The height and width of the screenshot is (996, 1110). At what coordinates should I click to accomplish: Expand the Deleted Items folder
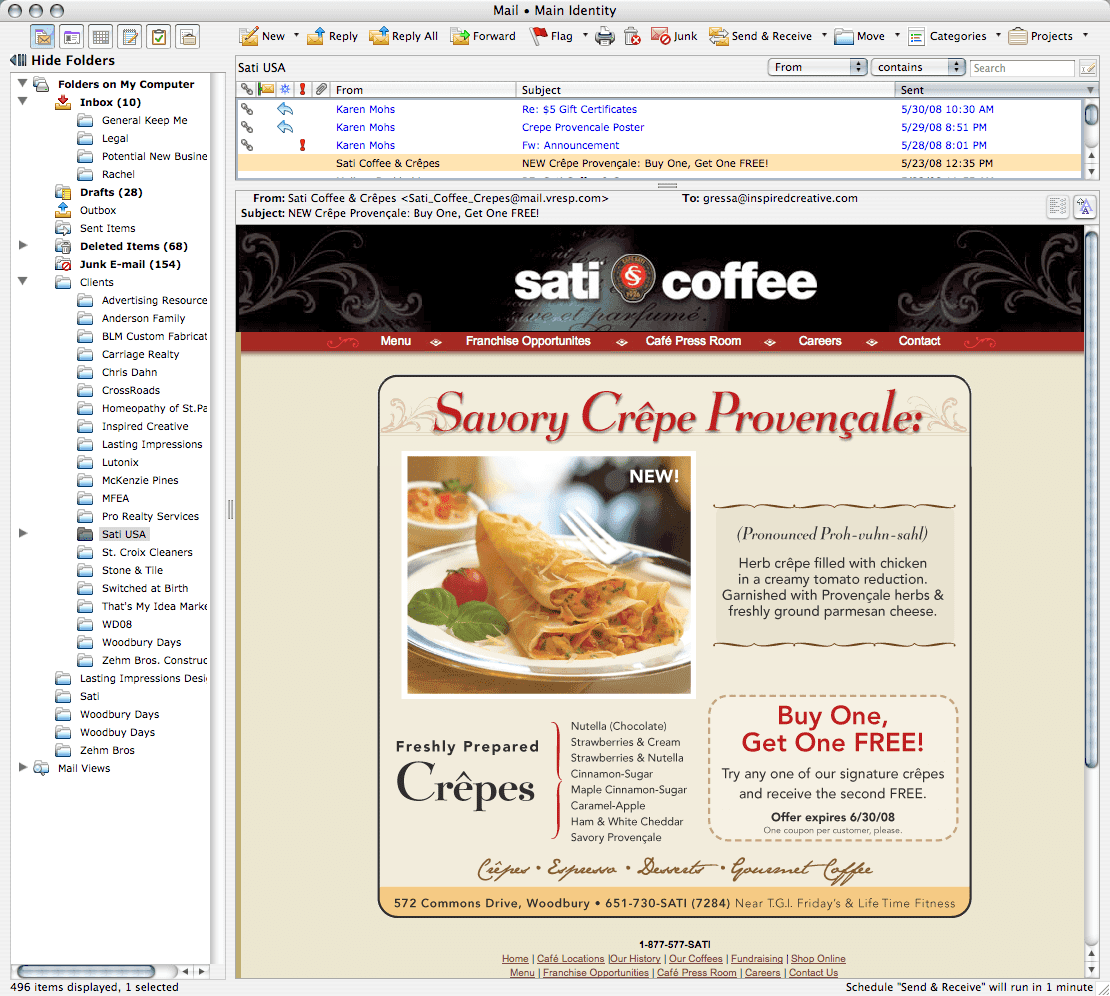[x=24, y=246]
